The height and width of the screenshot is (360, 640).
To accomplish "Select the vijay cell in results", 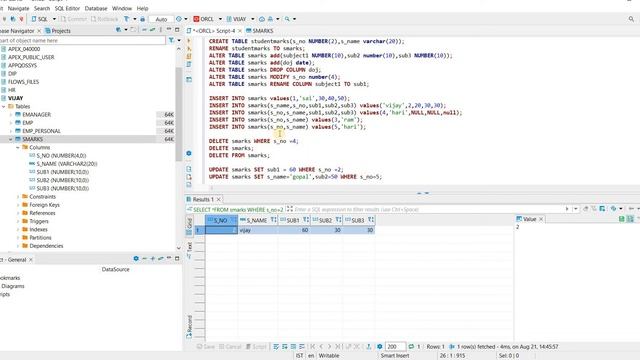I will (258, 230).
